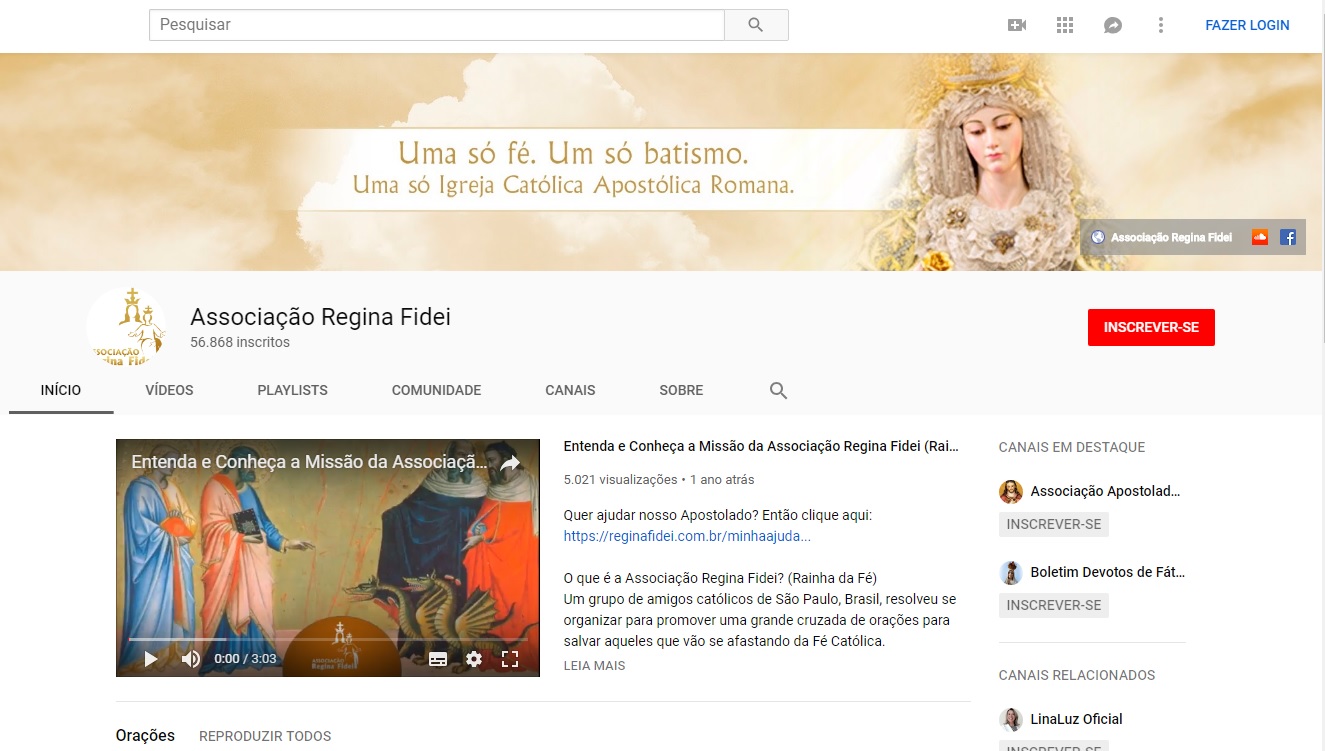Viewport: 1325px width, 751px height.
Task: Click FAZER LOGIN to sign in
Action: click(1247, 25)
